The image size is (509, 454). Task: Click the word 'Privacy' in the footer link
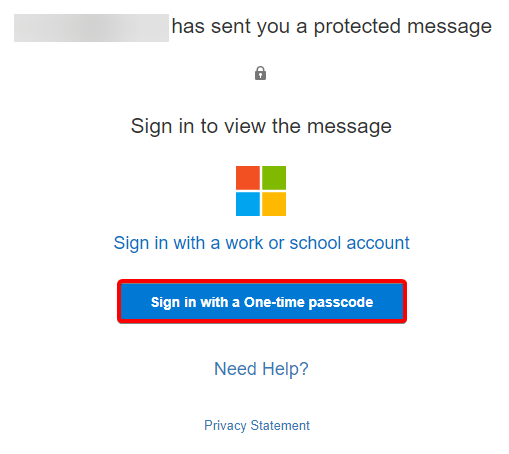pos(225,426)
